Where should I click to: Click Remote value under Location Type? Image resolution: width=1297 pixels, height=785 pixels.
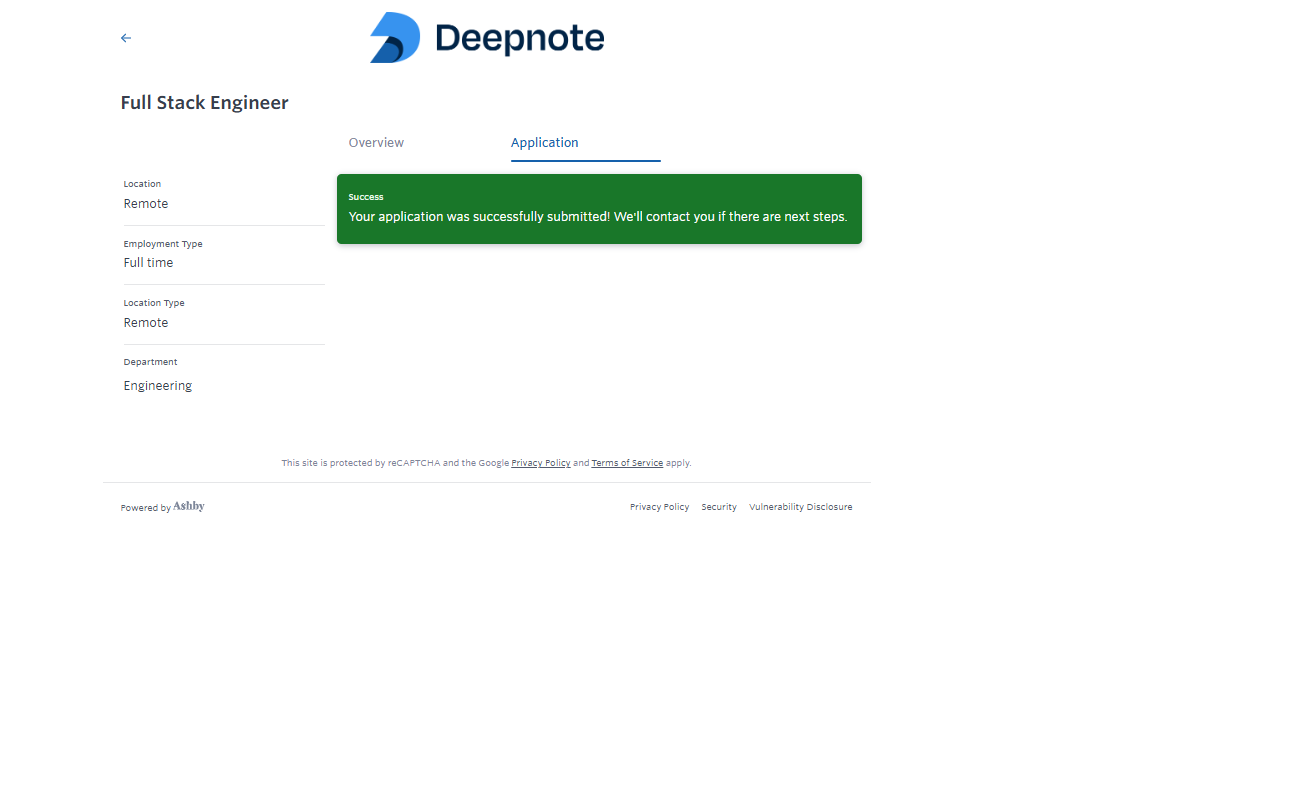146,323
